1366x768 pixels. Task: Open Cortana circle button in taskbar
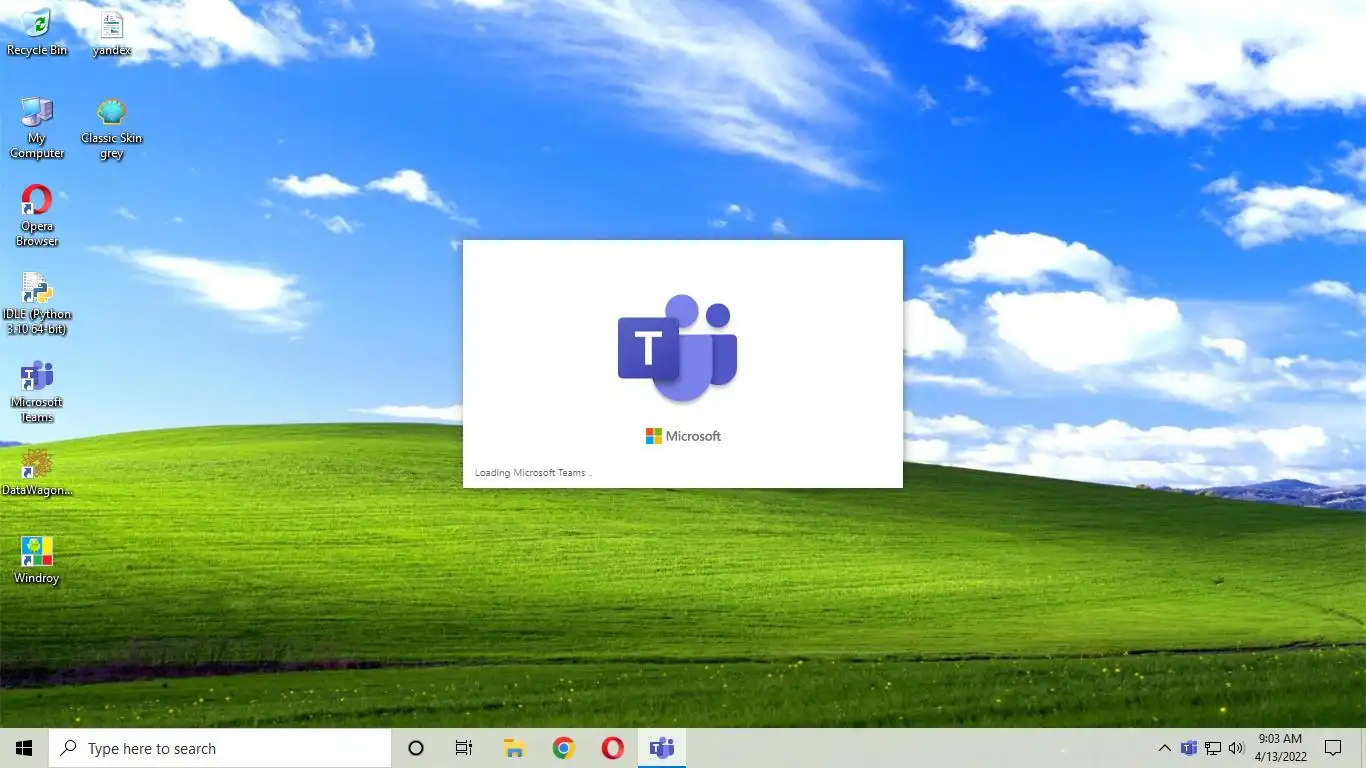point(416,748)
